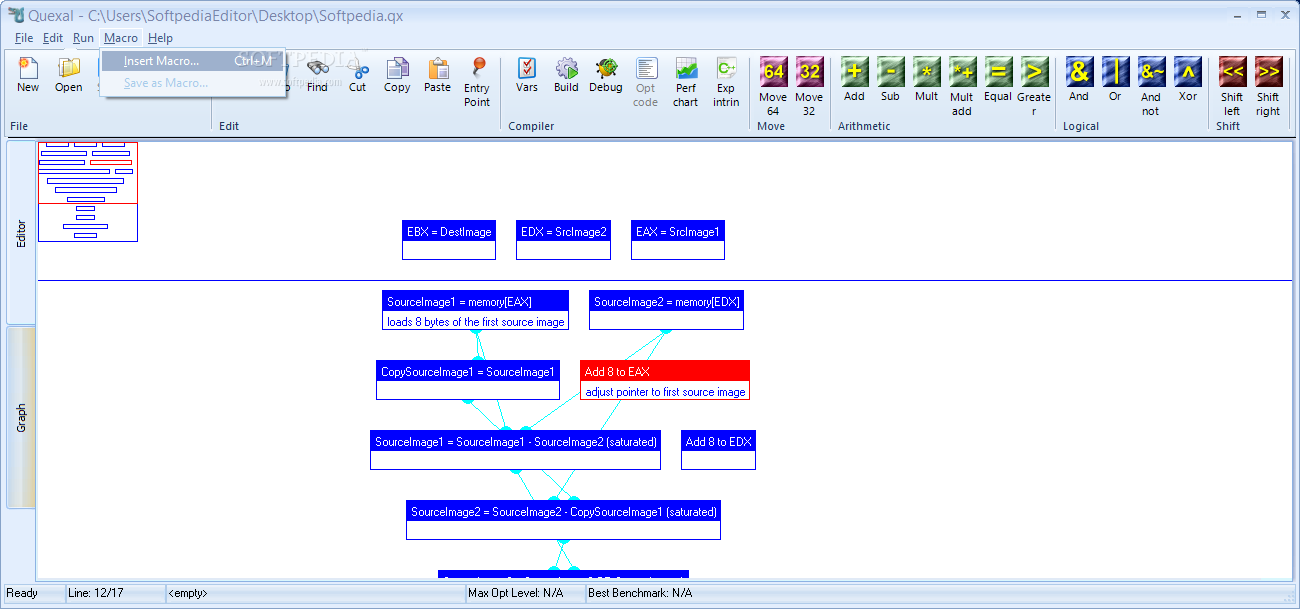Click the Mult arithmetic icon
This screenshot has width=1300, height=609.
[927, 71]
